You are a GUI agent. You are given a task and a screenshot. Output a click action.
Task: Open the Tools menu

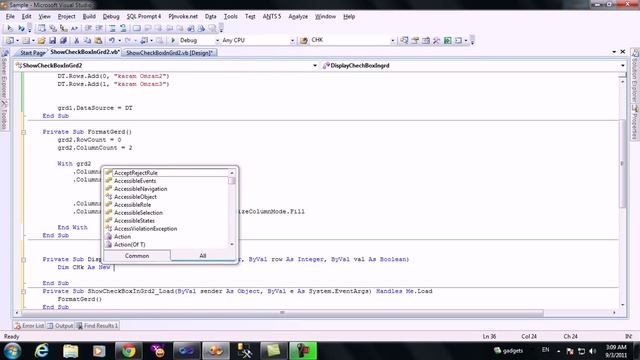[231, 16]
